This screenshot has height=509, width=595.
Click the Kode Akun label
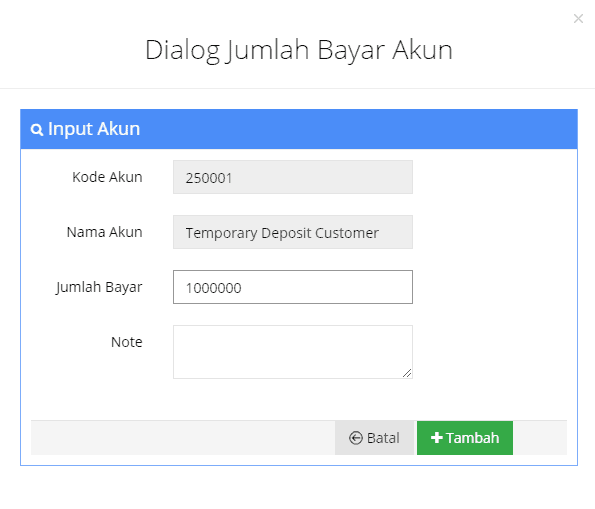107,177
